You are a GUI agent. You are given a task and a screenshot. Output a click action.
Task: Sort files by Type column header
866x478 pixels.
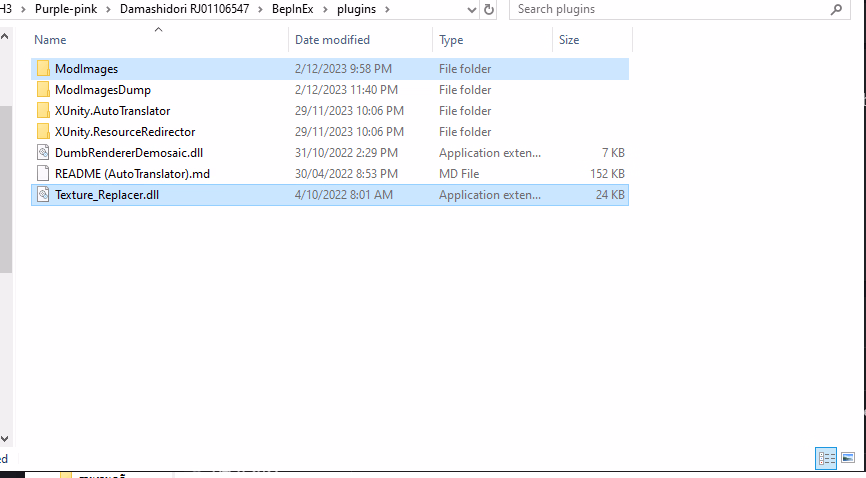coord(452,40)
